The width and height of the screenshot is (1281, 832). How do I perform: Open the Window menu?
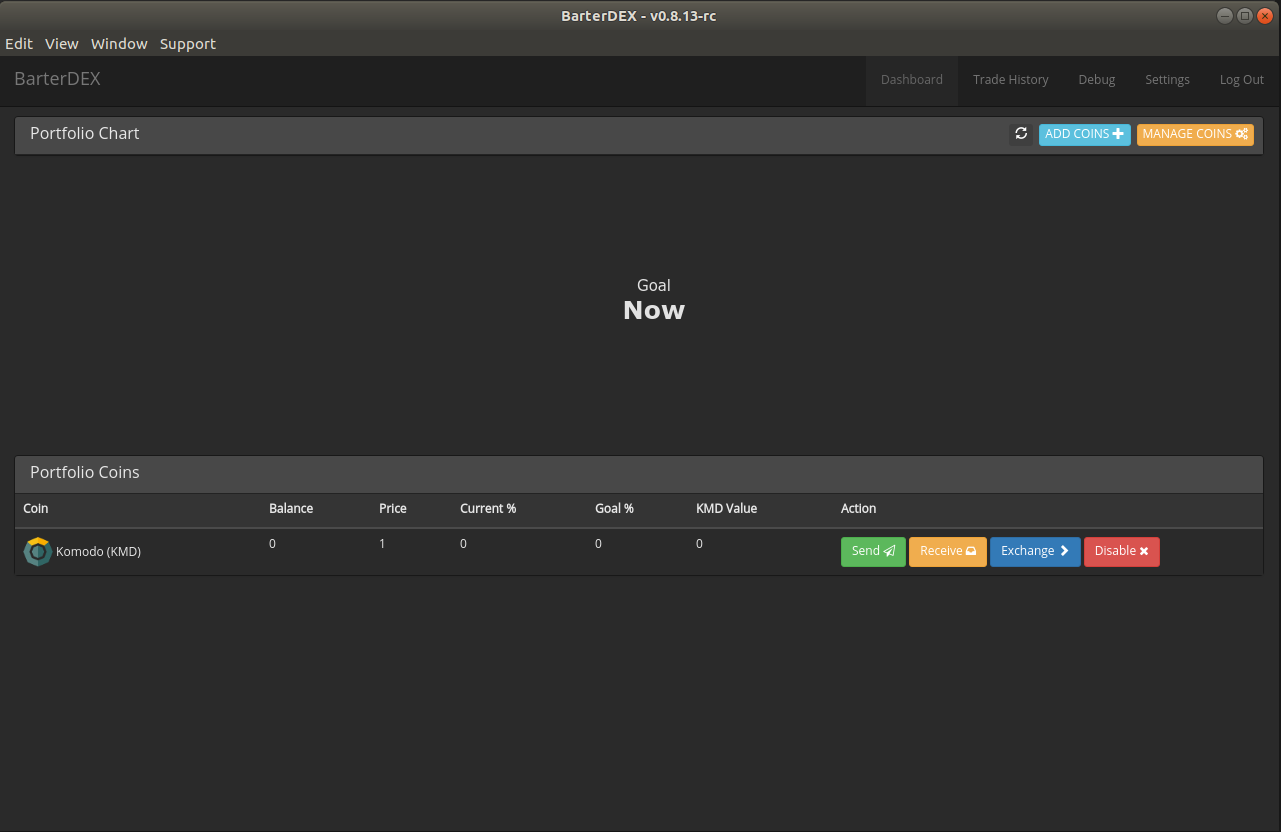tap(119, 44)
